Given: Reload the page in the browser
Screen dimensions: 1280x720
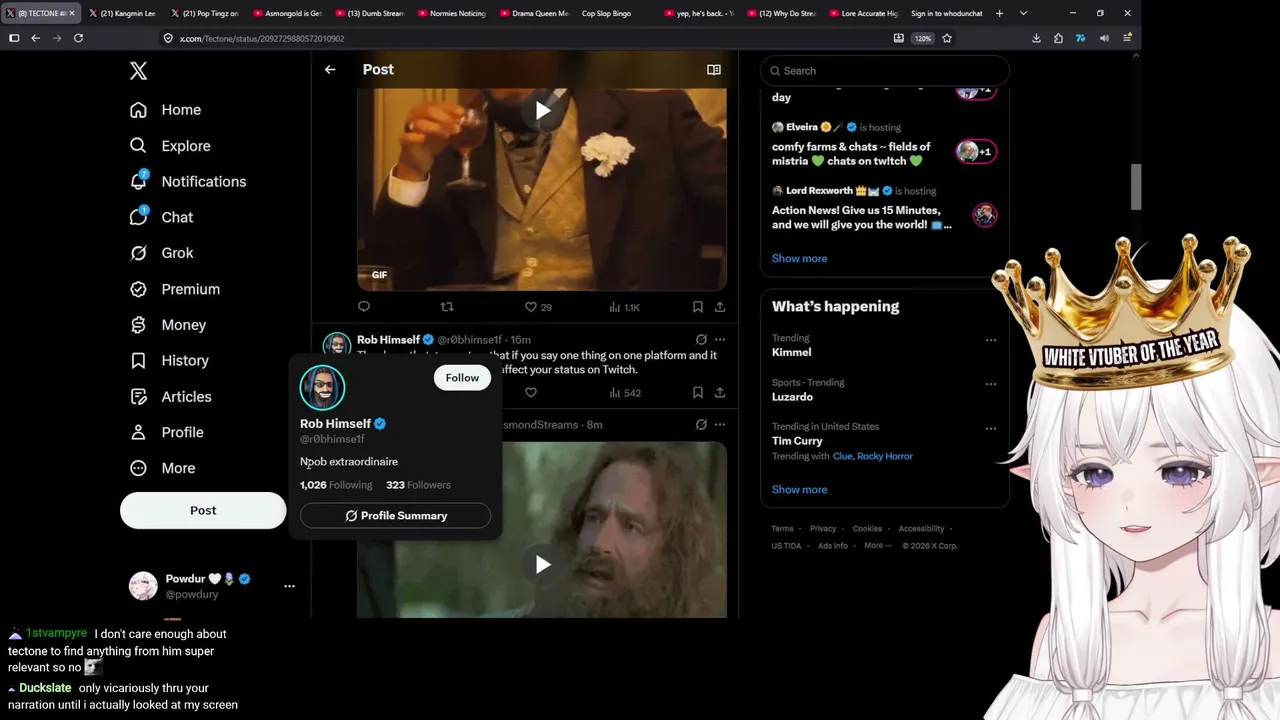Looking at the screenshot, I should [78, 38].
